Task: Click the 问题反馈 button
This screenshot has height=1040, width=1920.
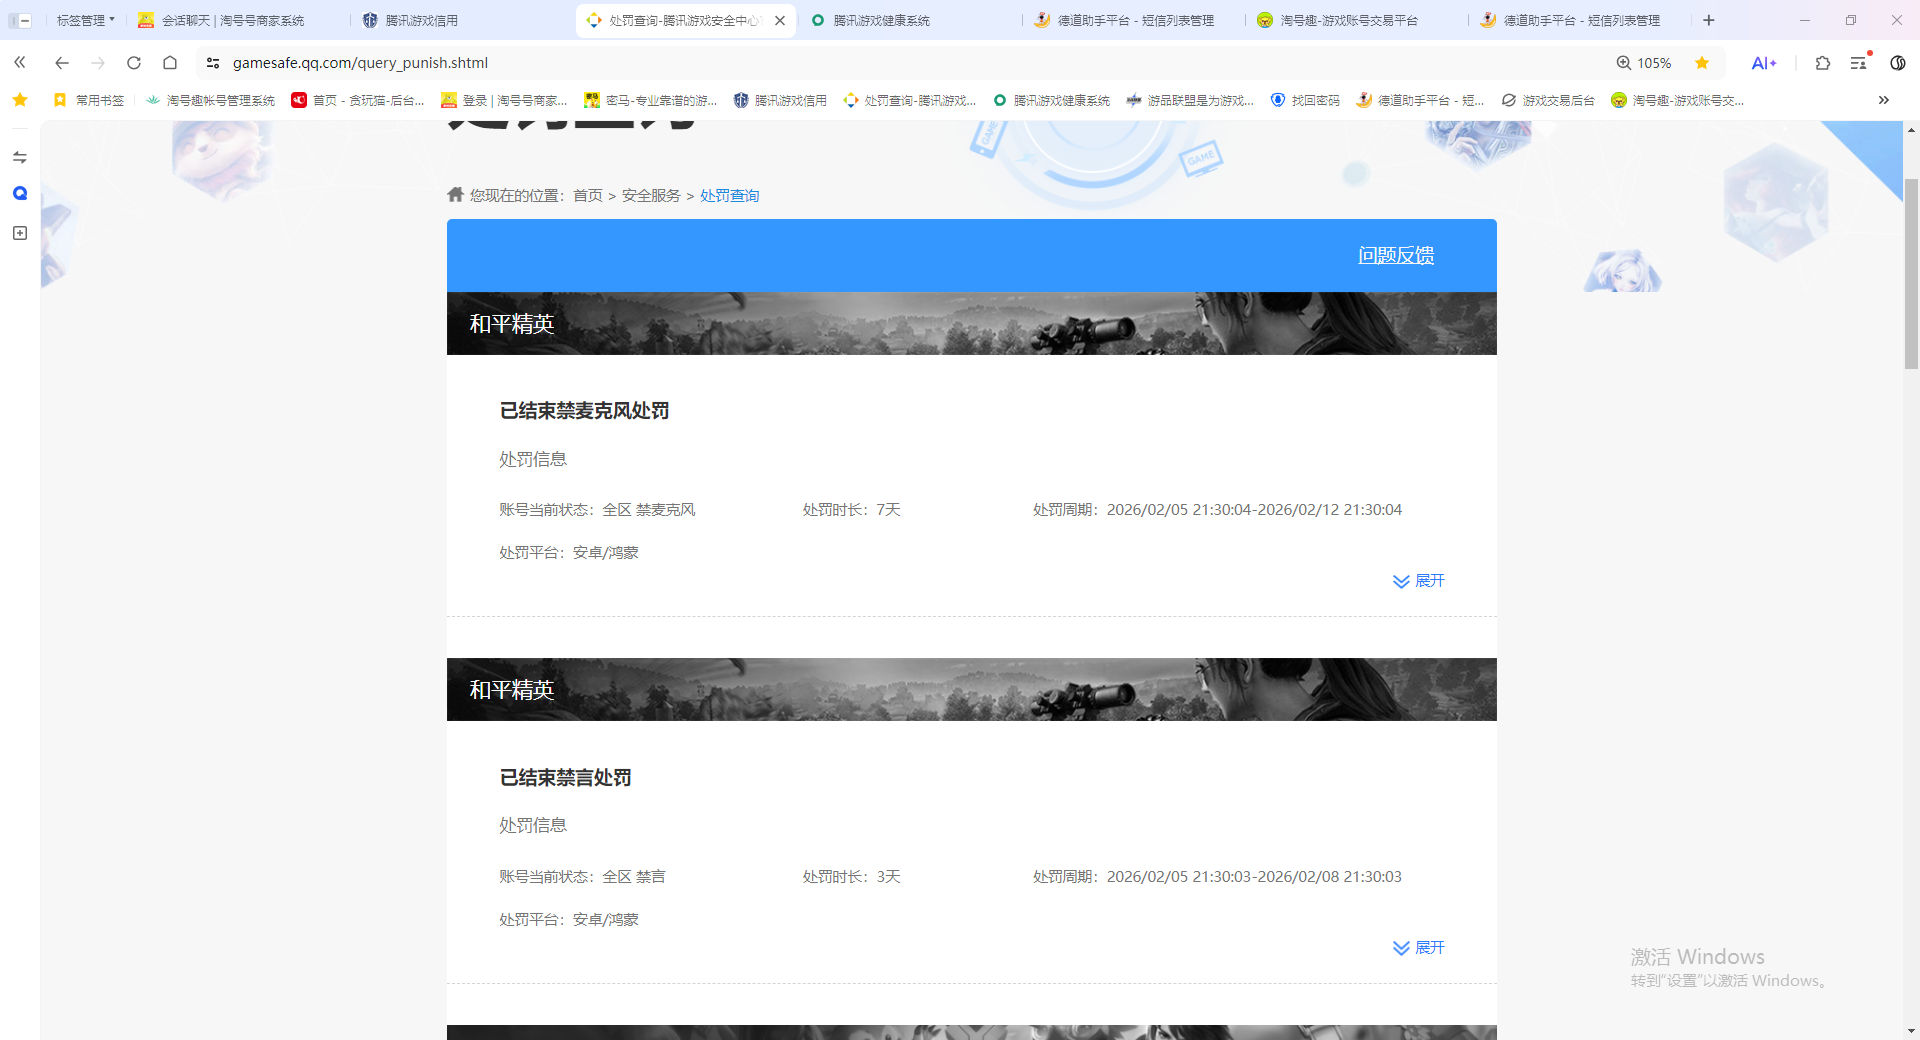Action: [1396, 255]
